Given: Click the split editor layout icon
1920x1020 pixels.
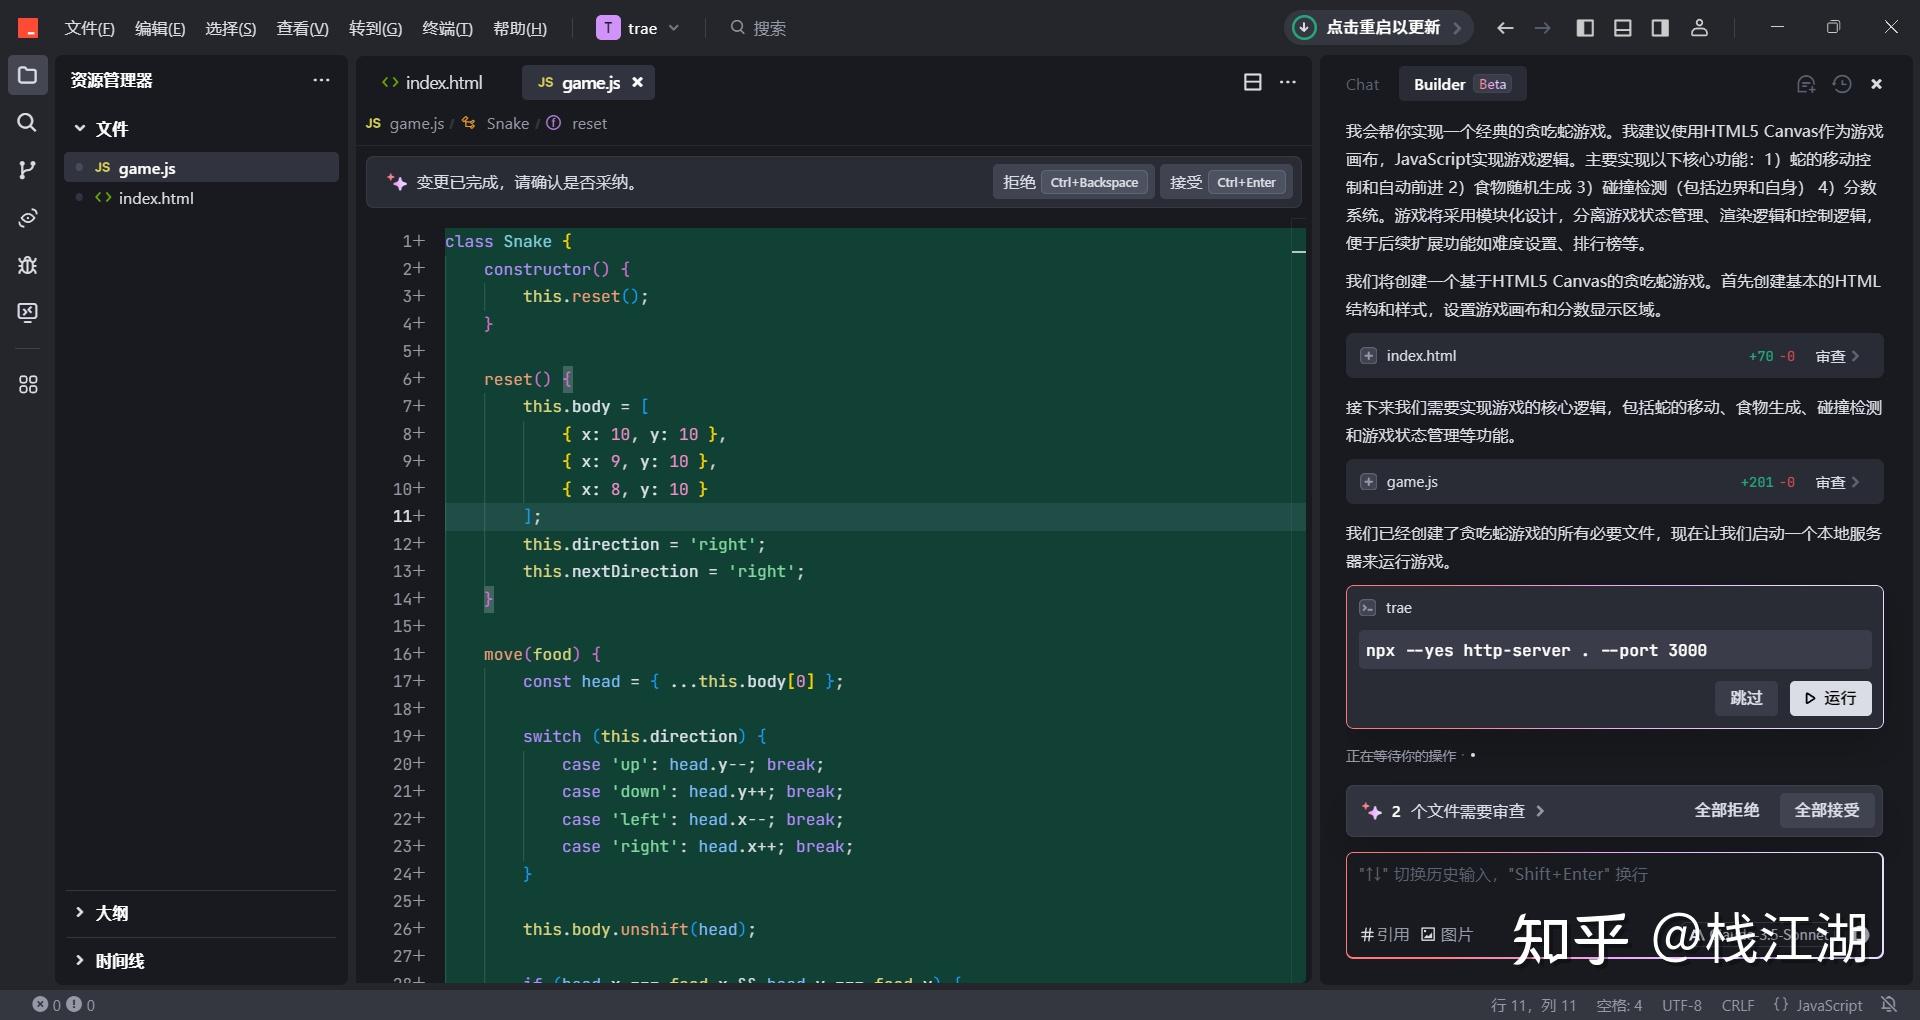Looking at the screenshot, I should pos(1252,82).
